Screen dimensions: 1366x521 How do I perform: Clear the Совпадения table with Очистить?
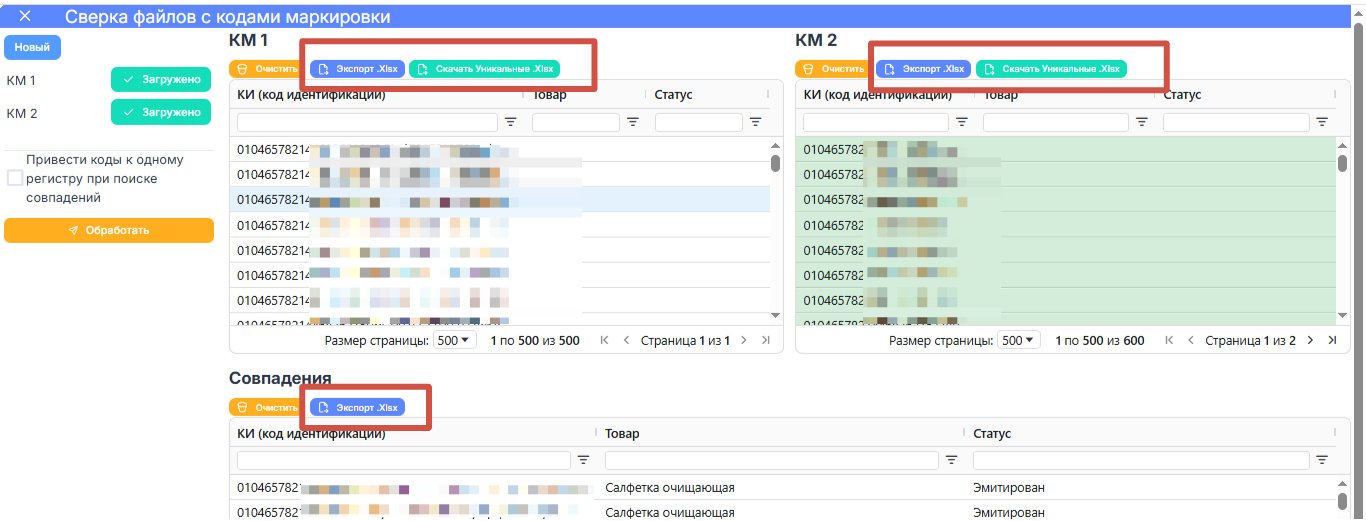267,407
